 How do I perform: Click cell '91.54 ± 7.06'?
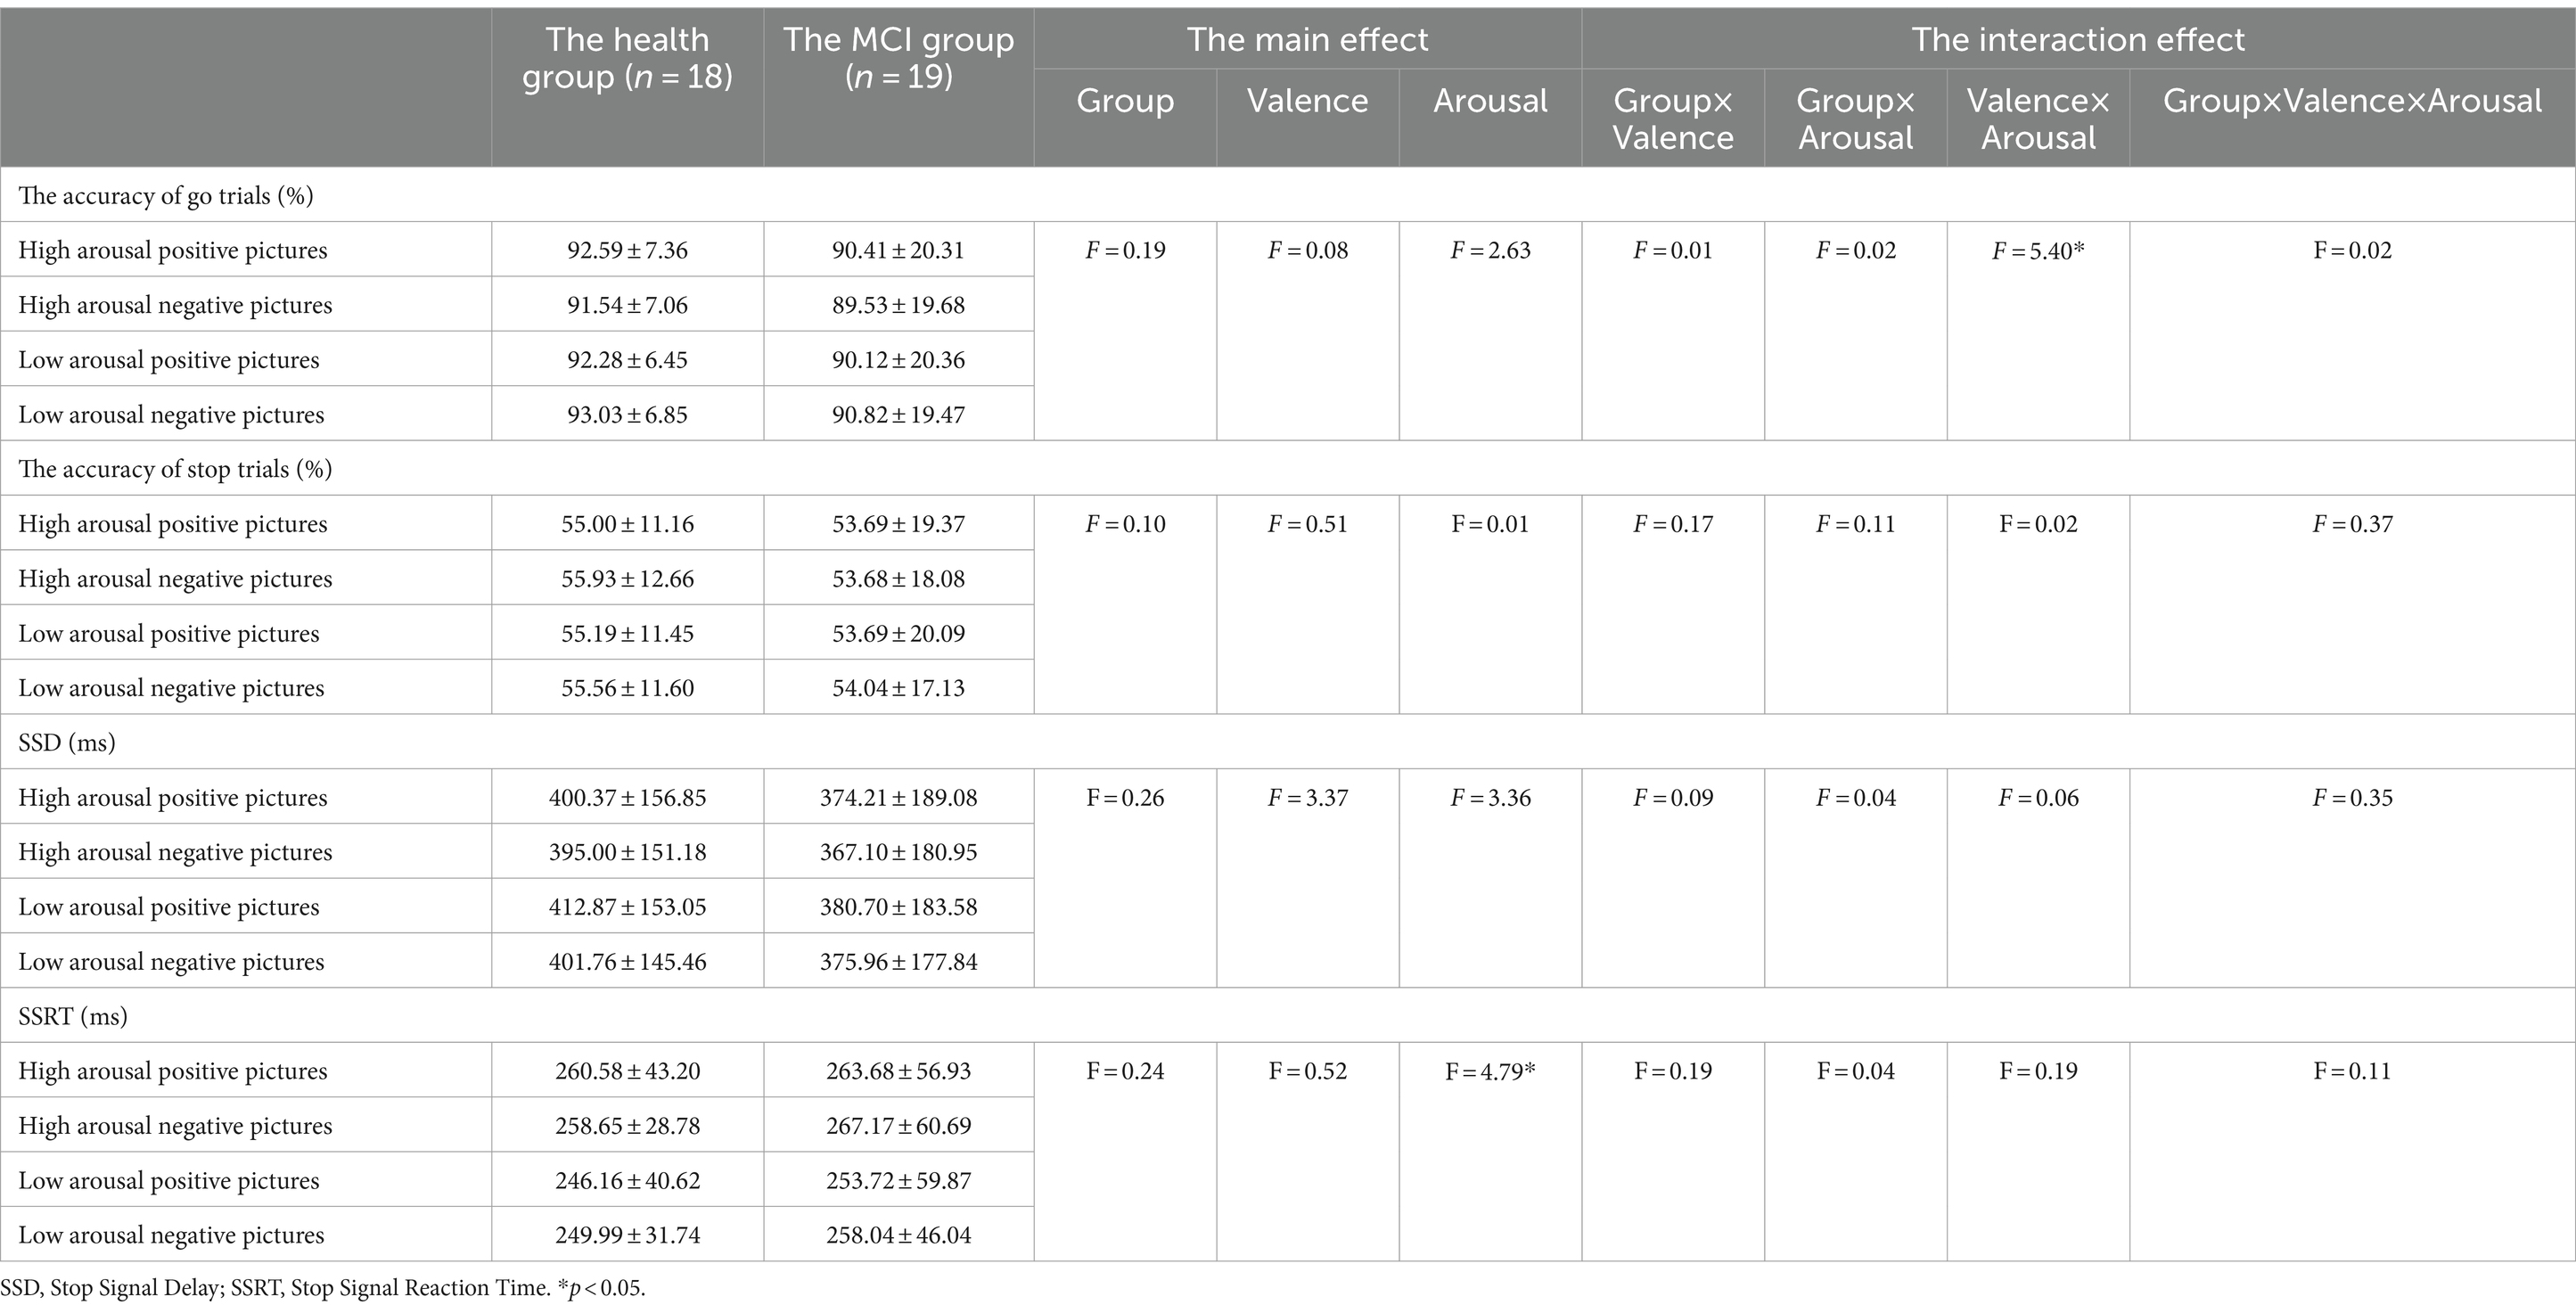point(627,305)
